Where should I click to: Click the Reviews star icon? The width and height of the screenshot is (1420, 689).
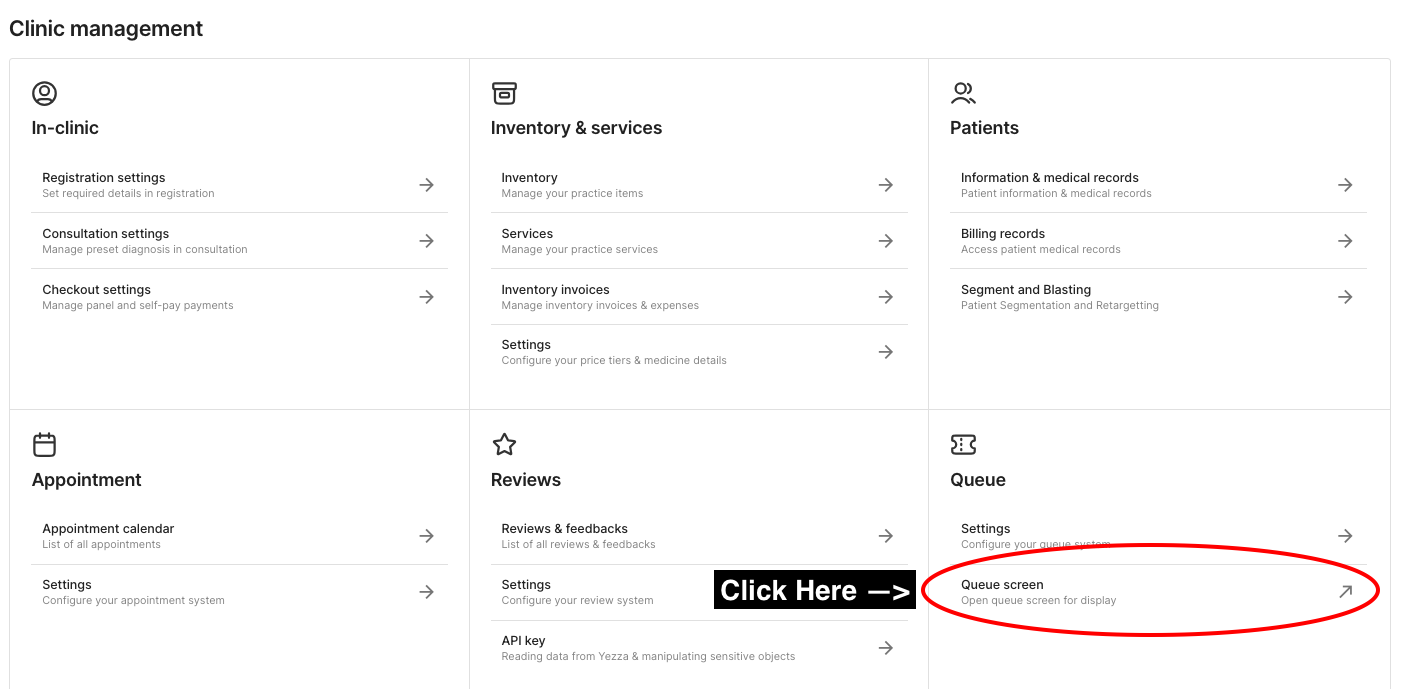click(x=504, y=445)
